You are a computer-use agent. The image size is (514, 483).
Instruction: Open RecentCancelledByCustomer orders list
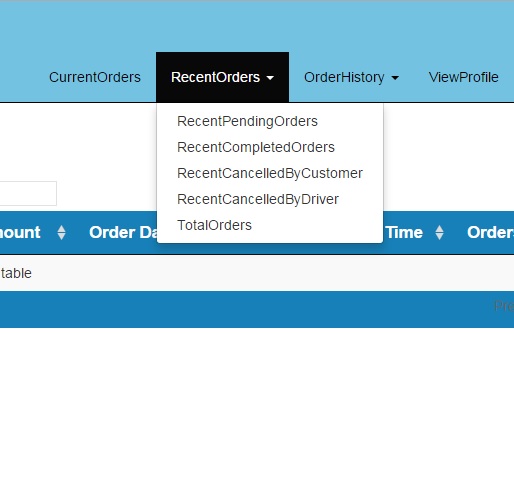tap(270, 173)
